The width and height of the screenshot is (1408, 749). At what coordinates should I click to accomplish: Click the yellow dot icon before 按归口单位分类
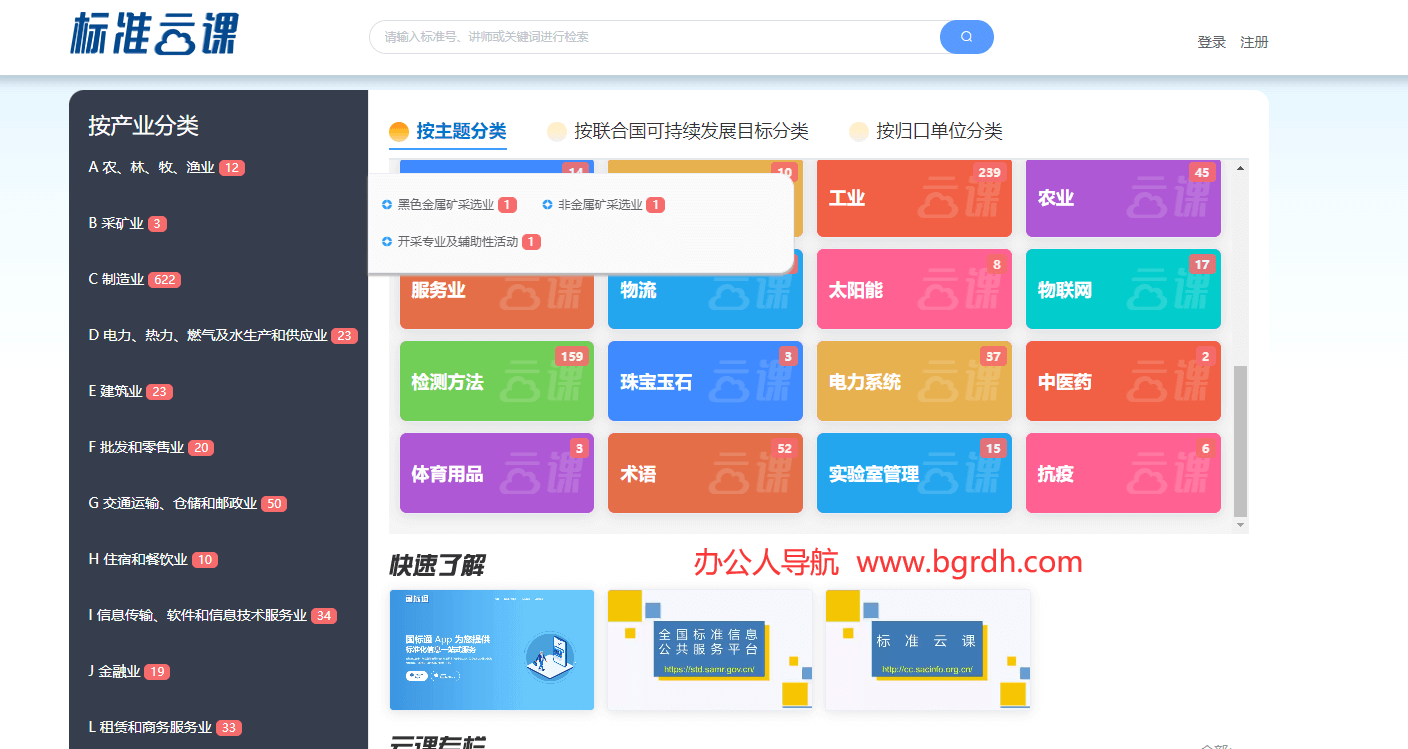pyautogui.click(x=859, y=131)
